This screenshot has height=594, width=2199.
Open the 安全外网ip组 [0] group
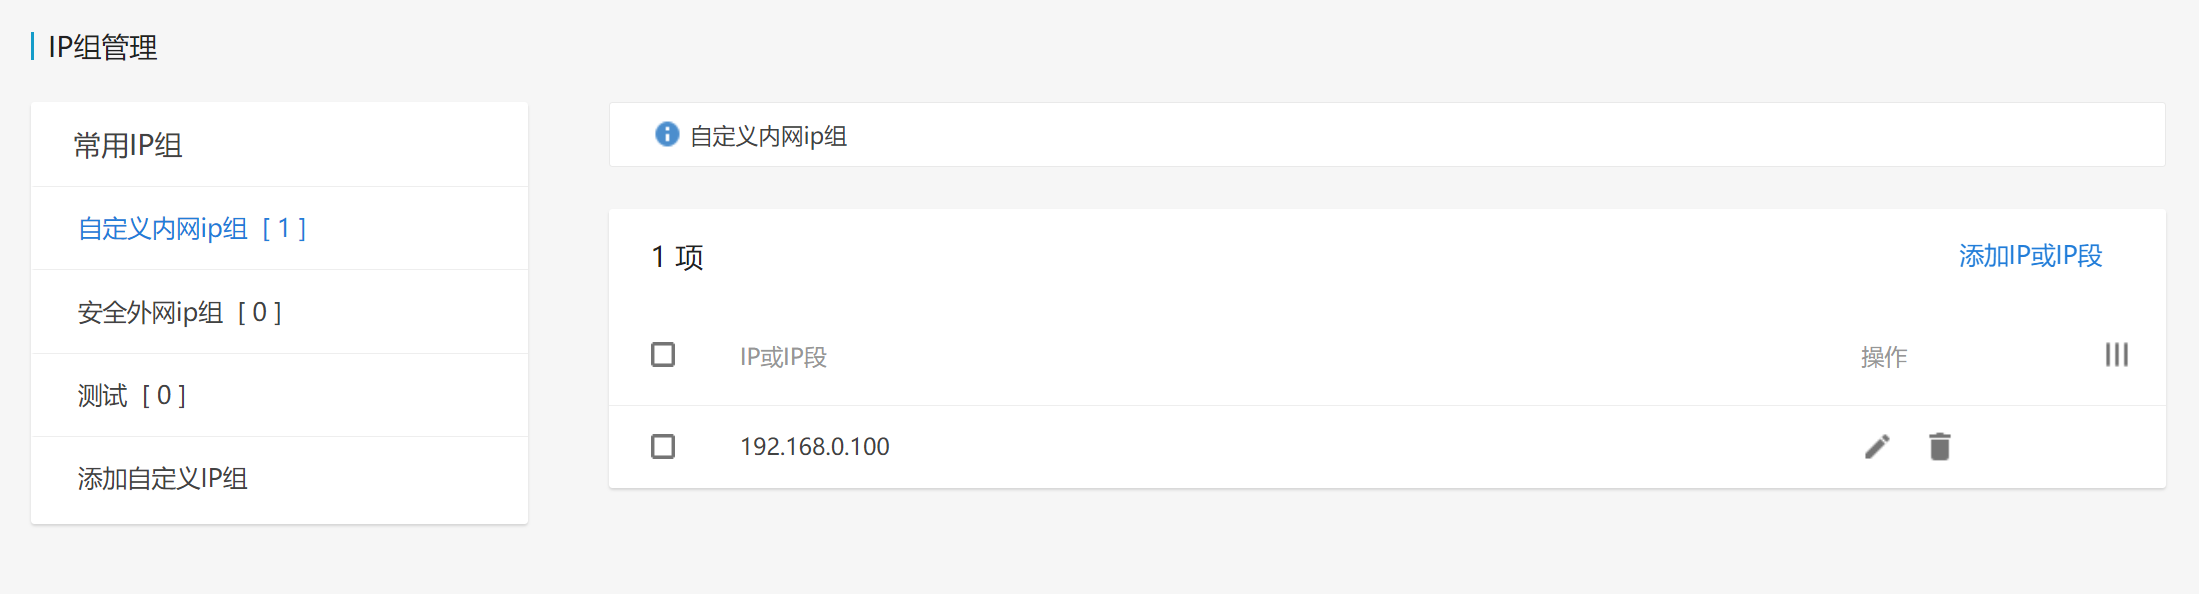(180, 313)
